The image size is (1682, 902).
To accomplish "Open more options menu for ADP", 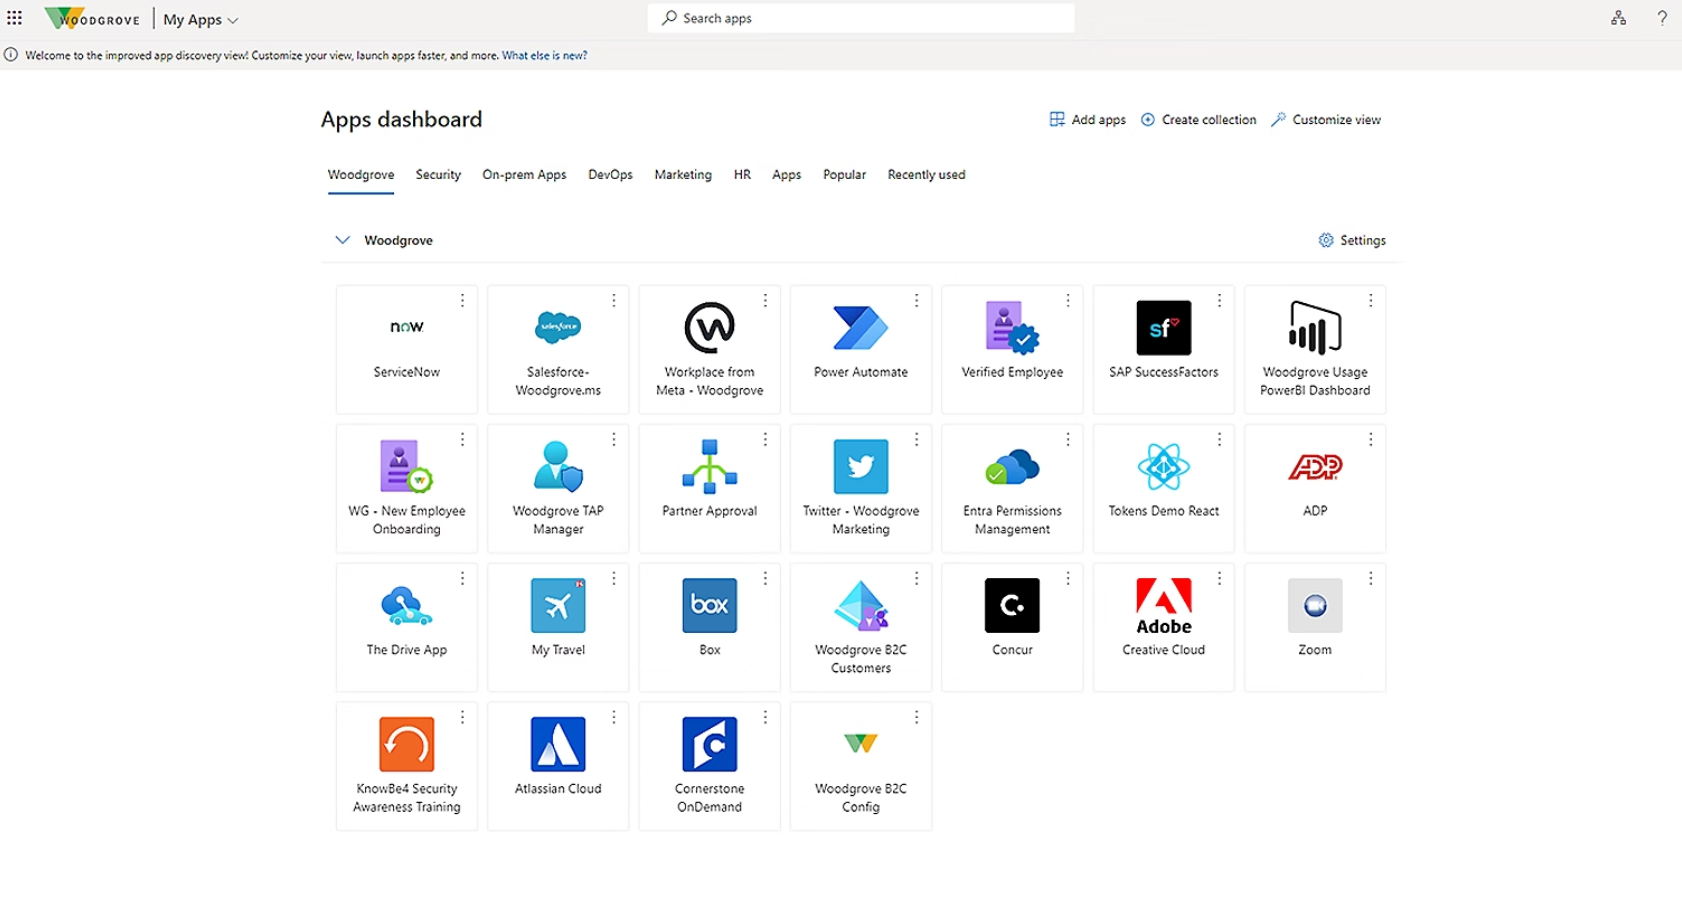I will (x=1370, y=439).
